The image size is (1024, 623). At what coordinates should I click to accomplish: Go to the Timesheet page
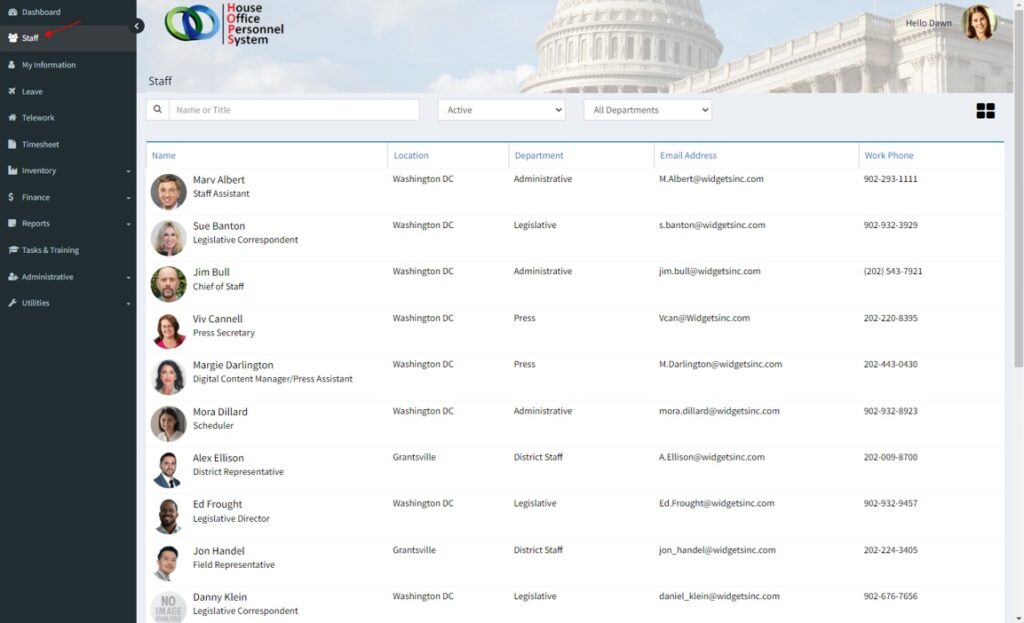tap(40, 144)
